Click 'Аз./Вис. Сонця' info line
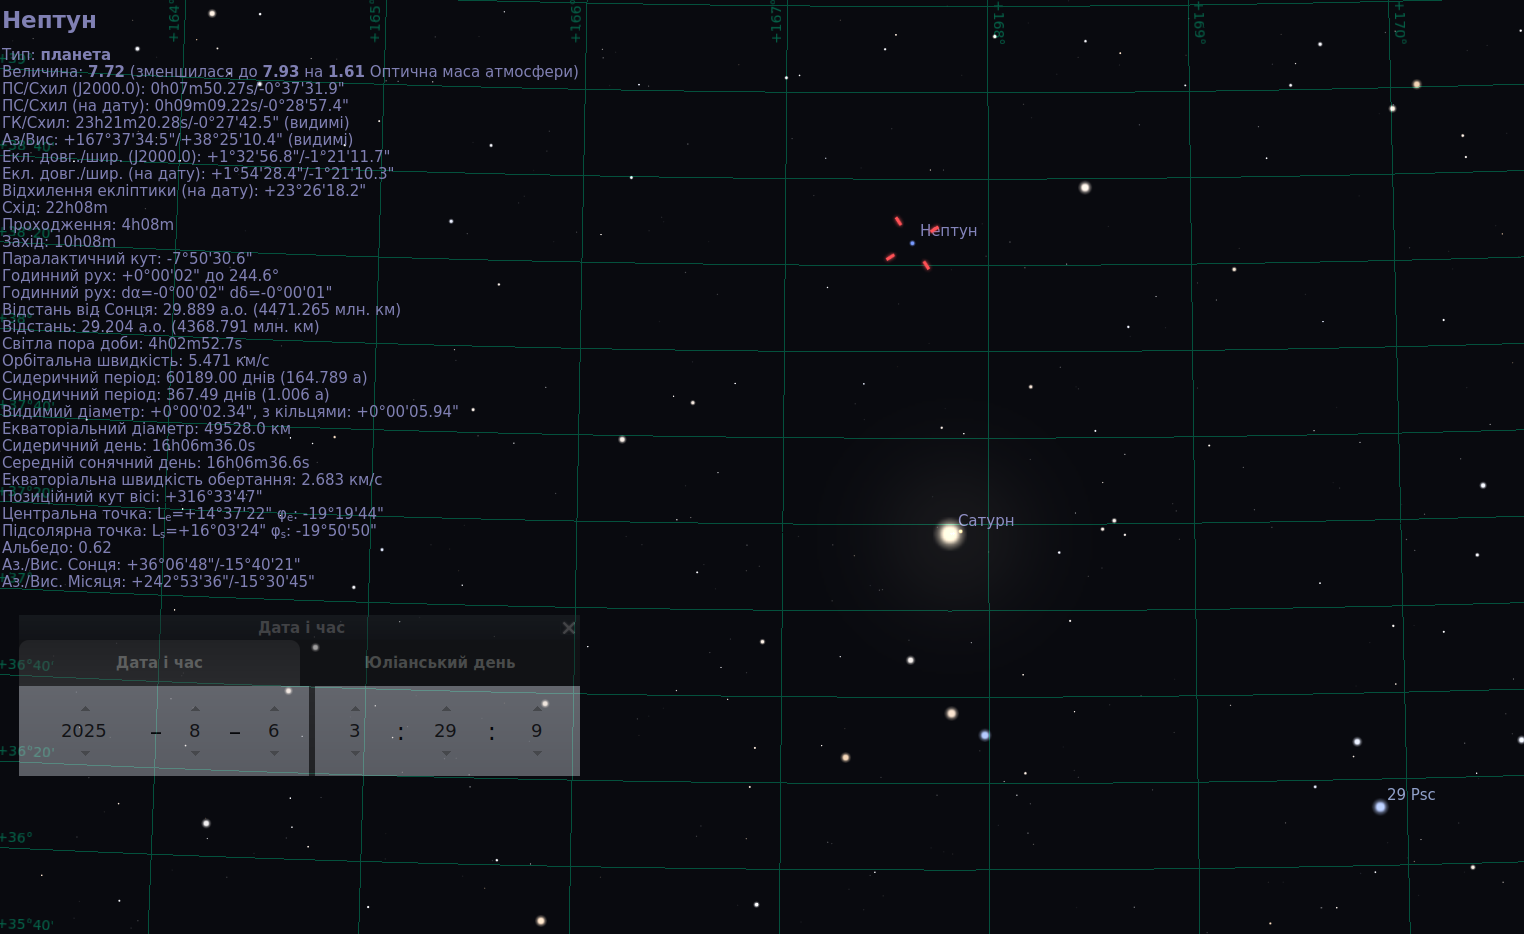This screenshot has height=934, width=1524. 151,564
